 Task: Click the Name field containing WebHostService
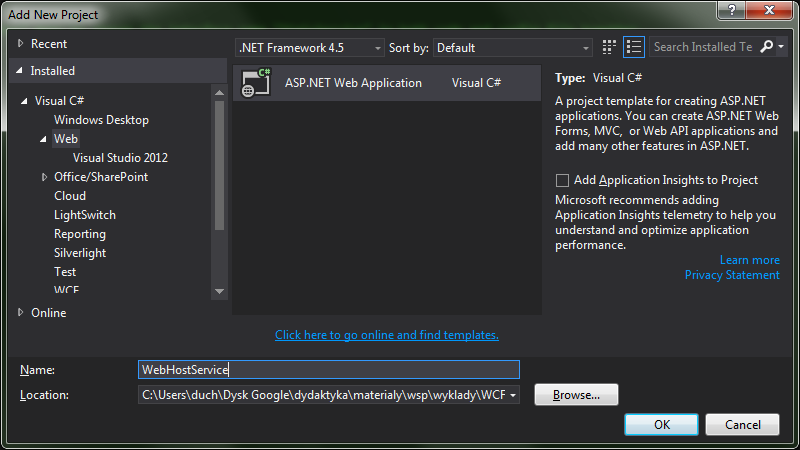(329, 369)
